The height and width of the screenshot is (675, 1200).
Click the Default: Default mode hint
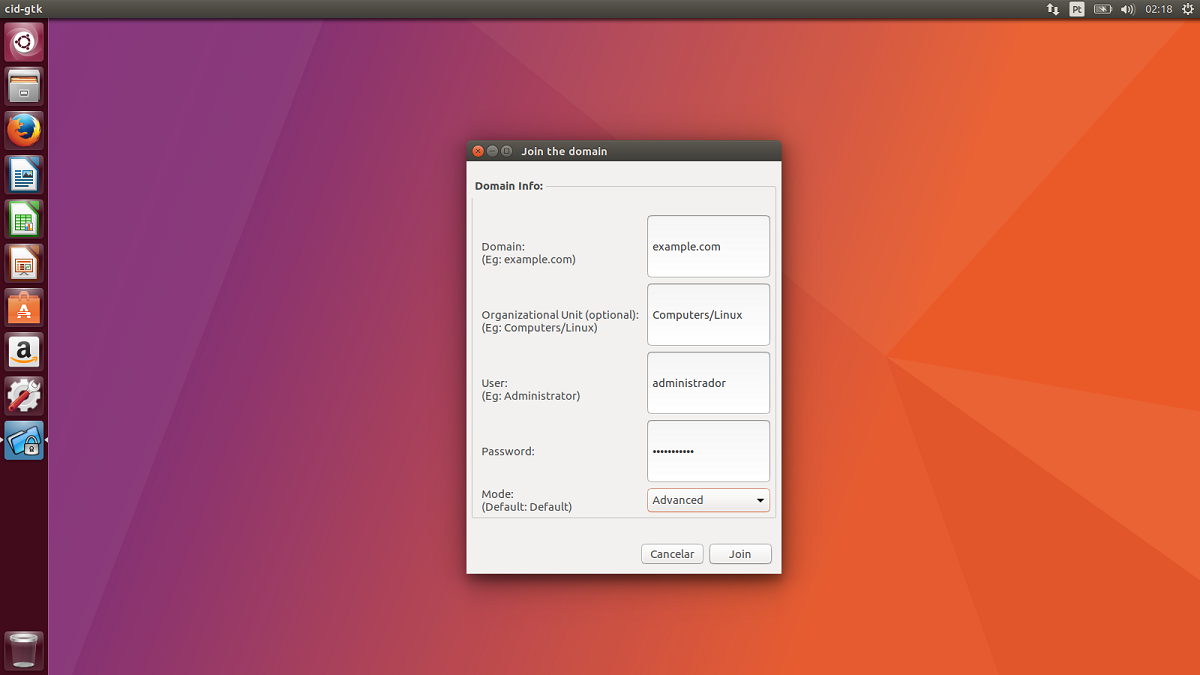(527, 507)
